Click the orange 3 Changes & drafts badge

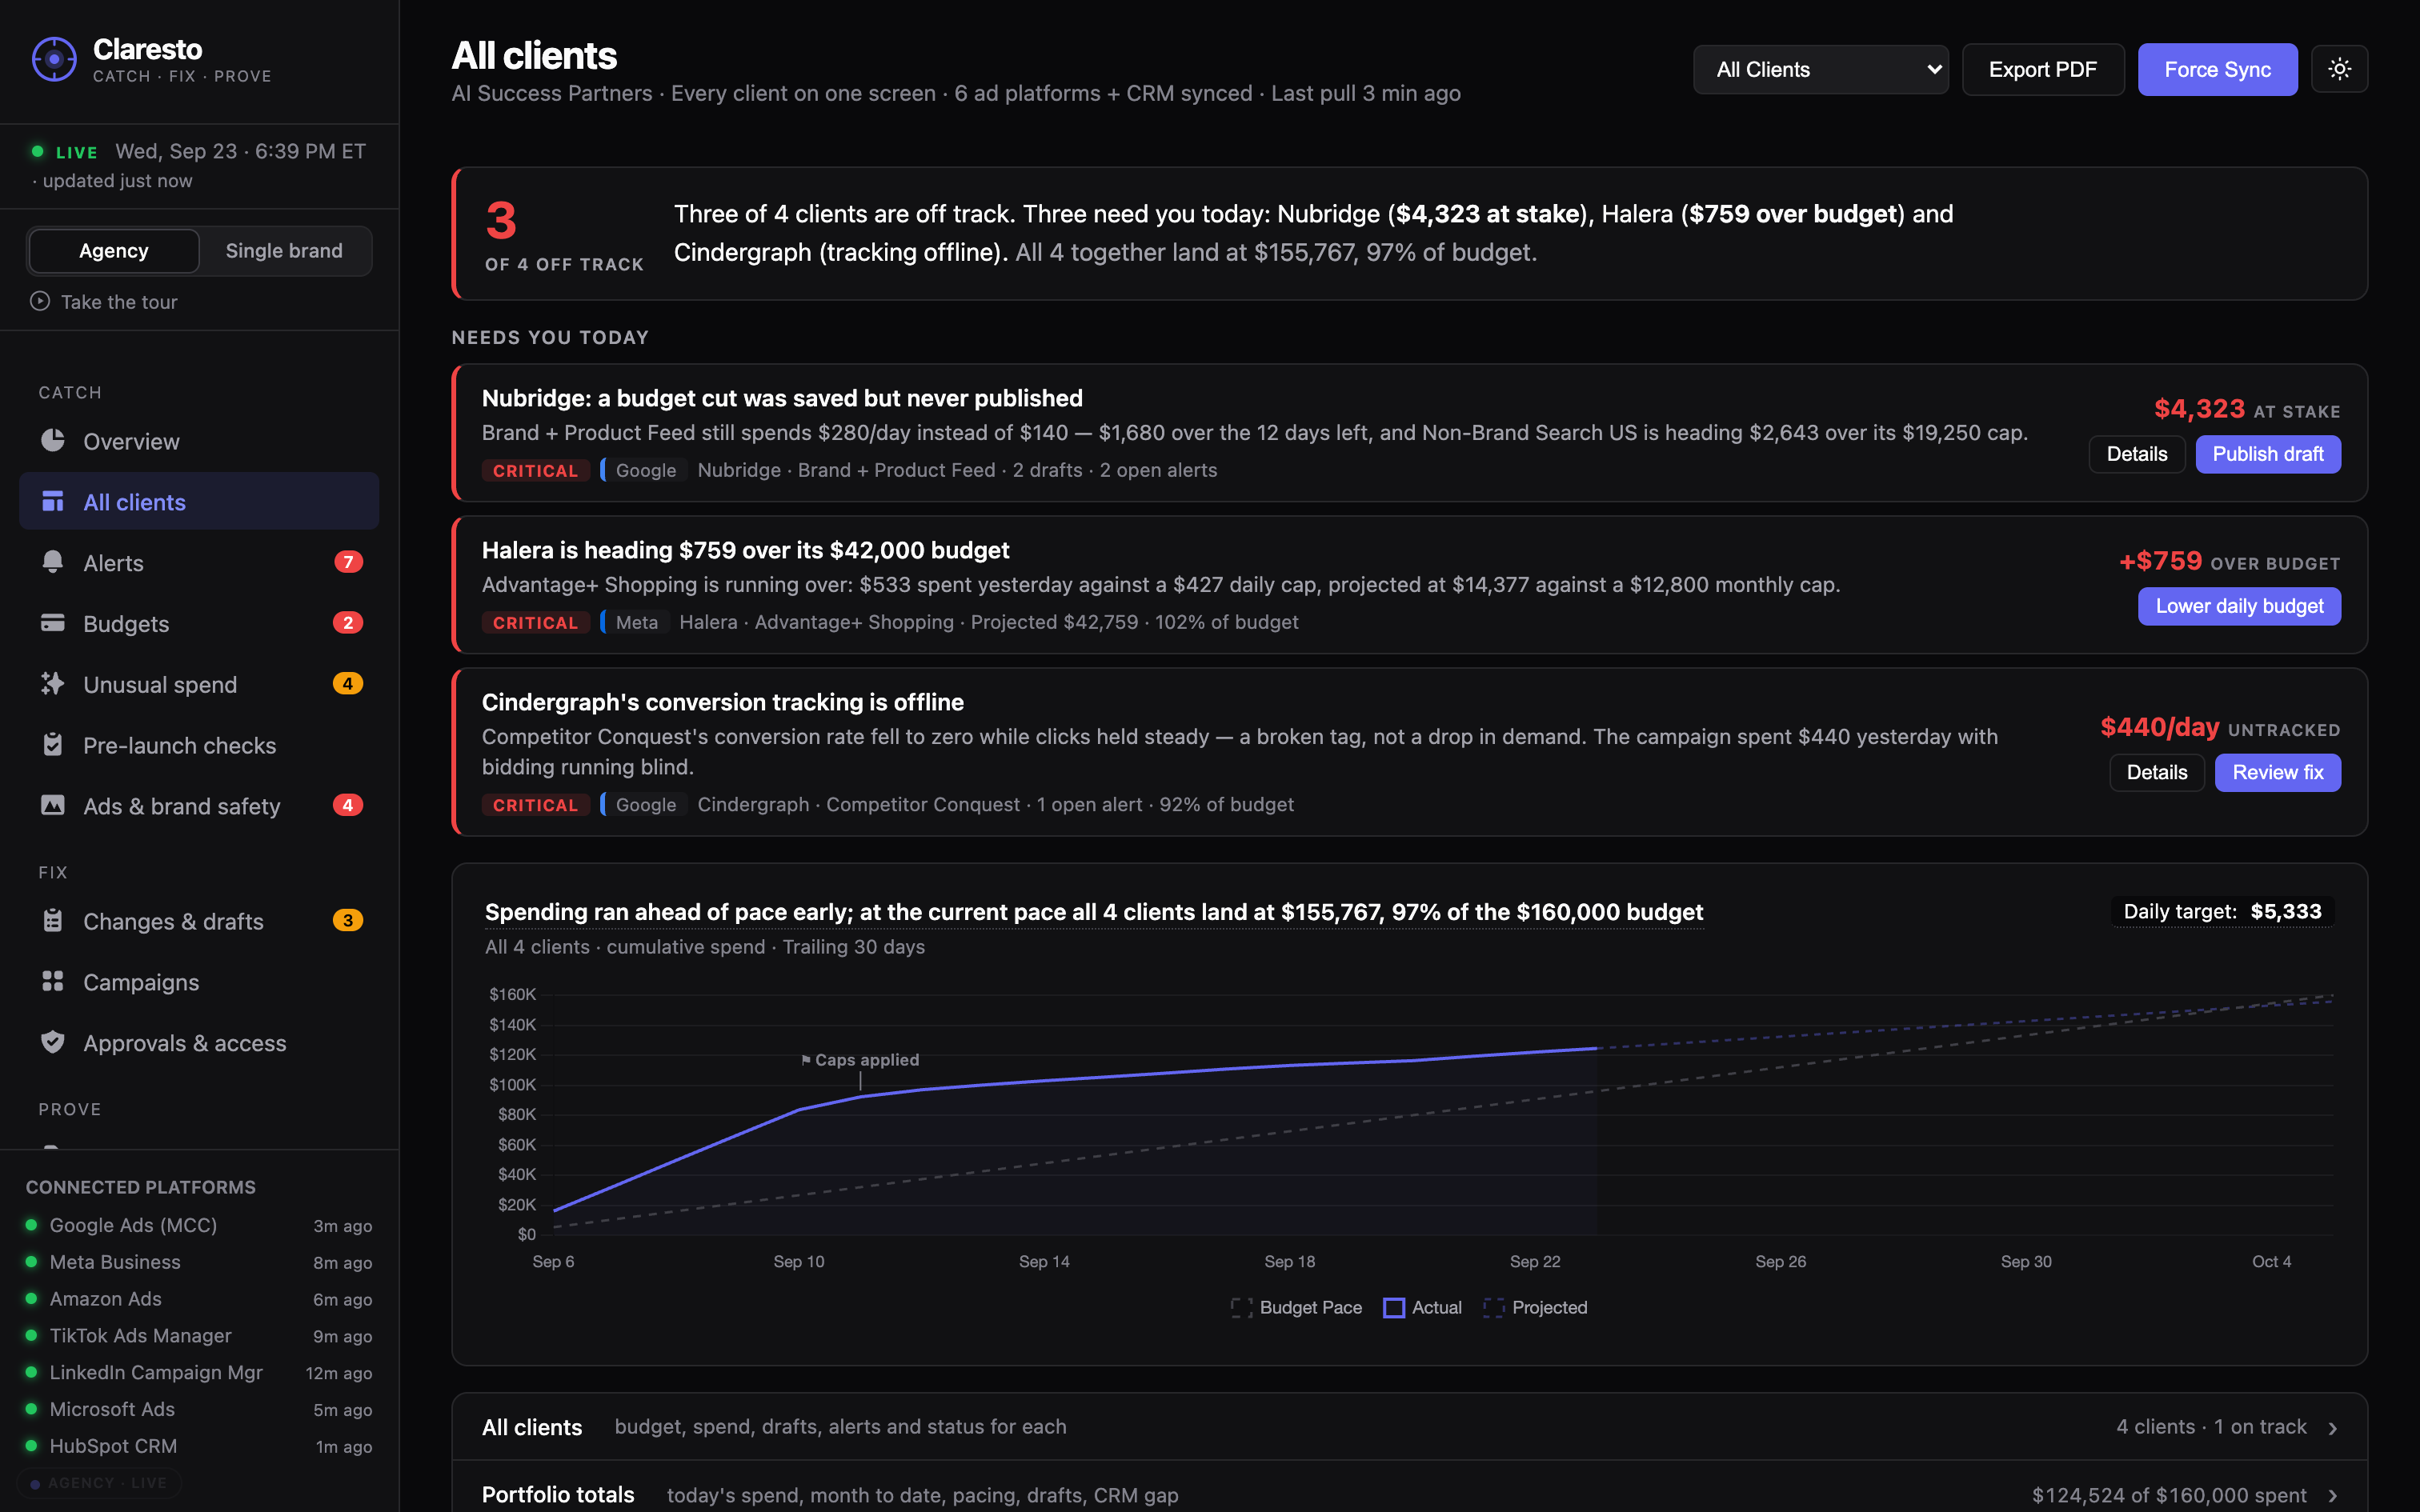(x=347, y=921)
